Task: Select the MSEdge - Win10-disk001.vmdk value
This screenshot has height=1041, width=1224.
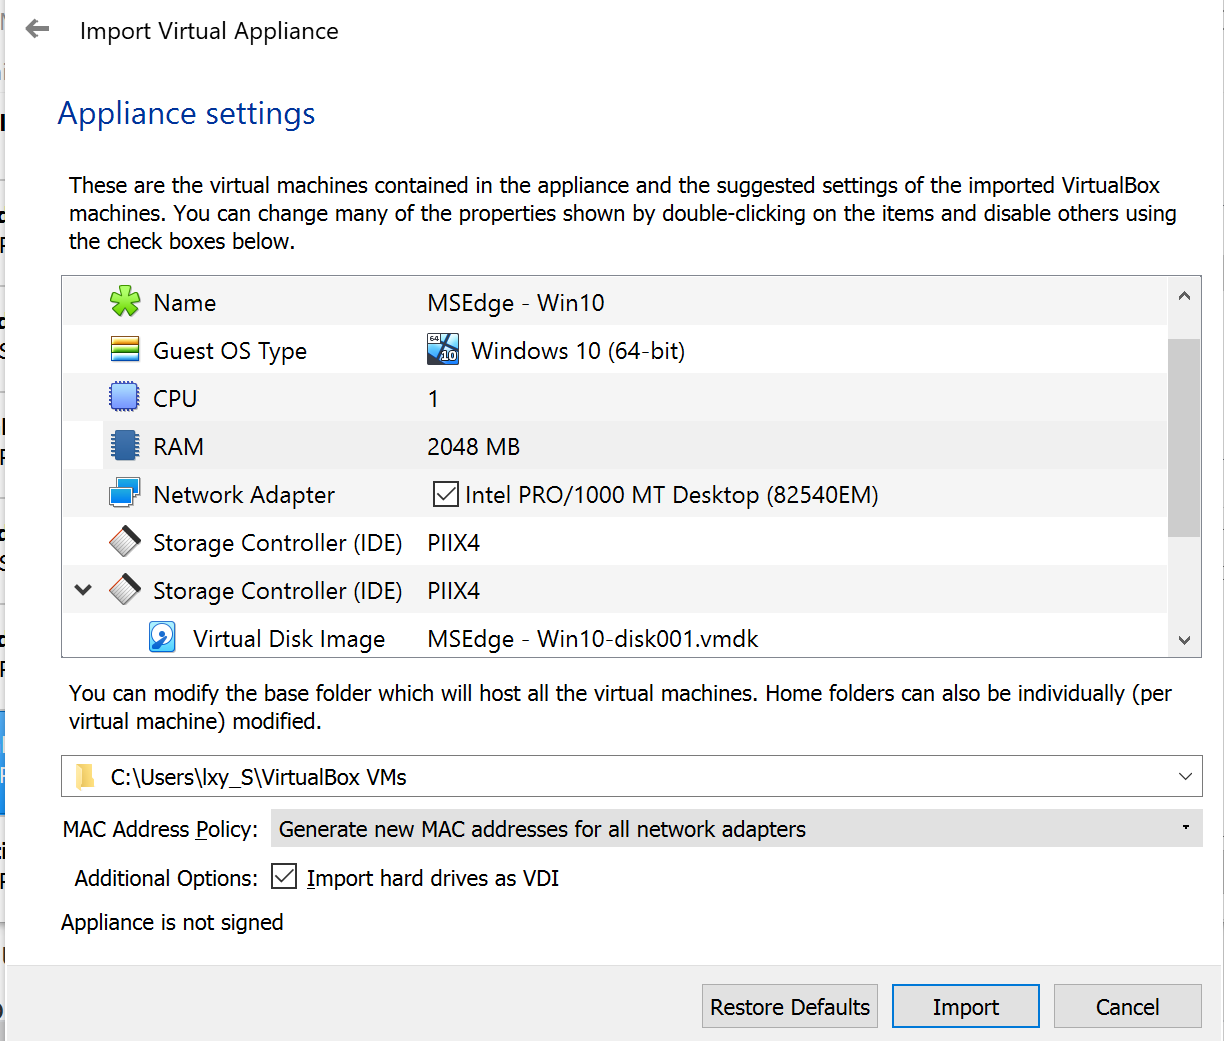Action: point(593,639)
